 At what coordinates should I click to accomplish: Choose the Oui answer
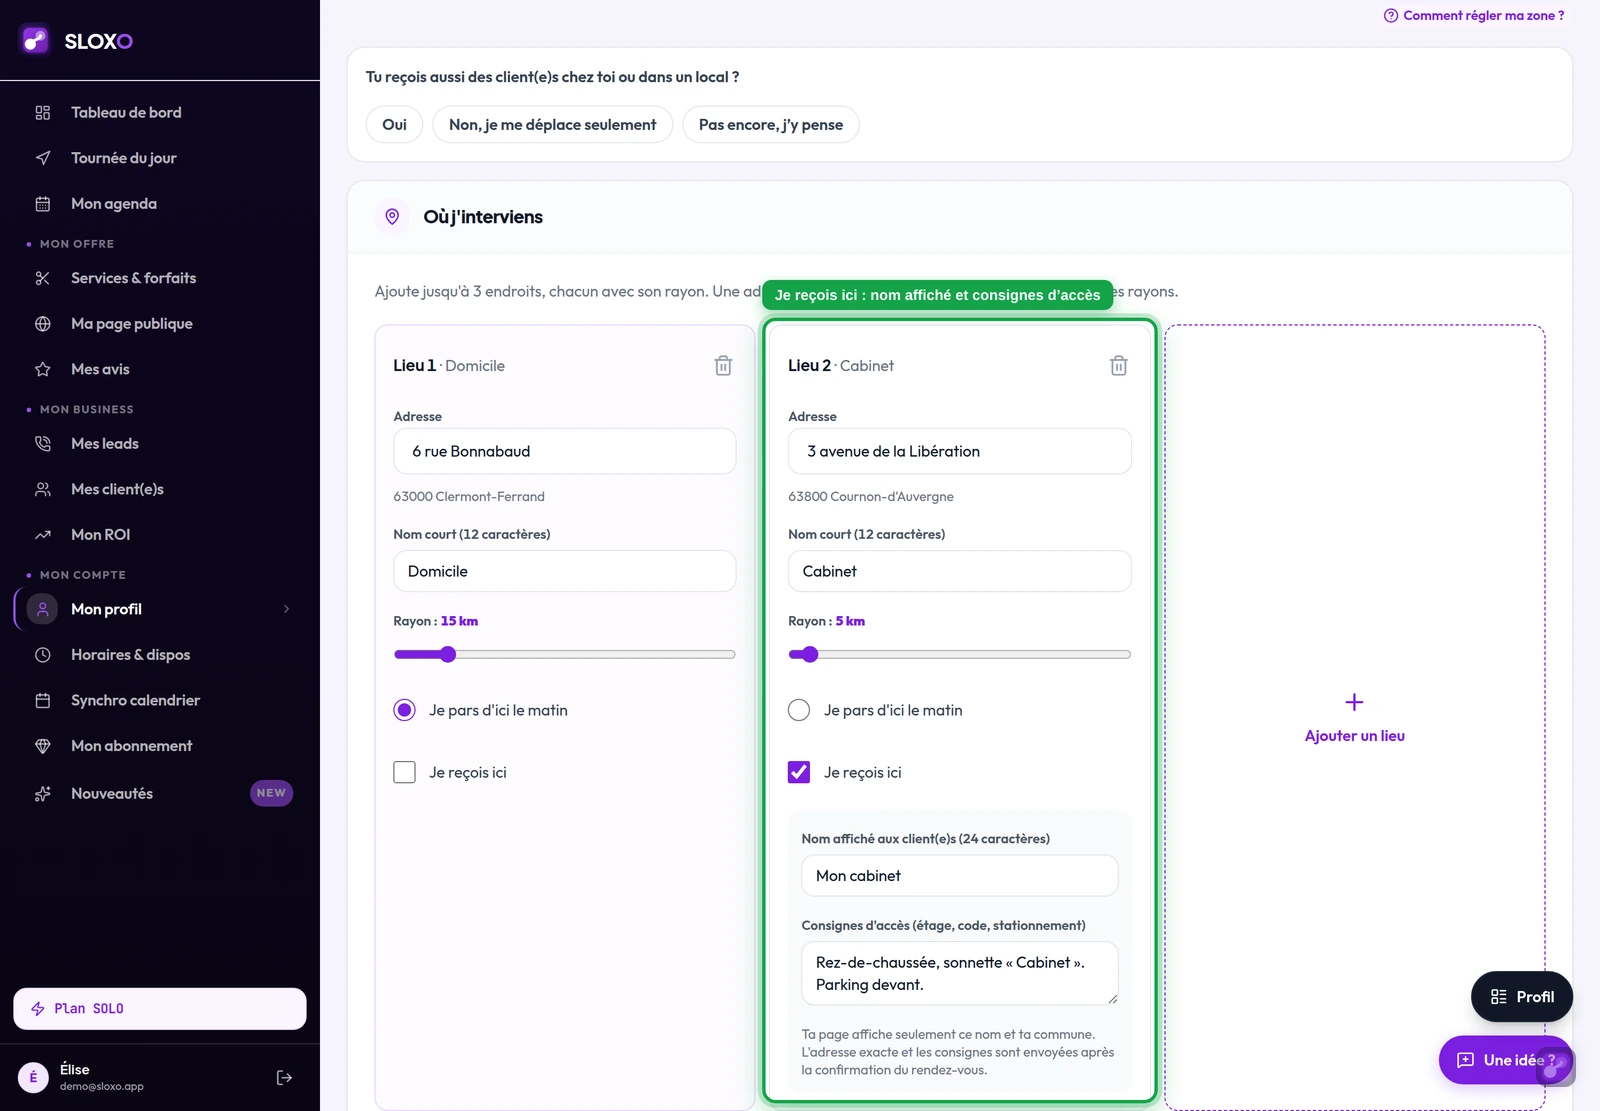394,125
